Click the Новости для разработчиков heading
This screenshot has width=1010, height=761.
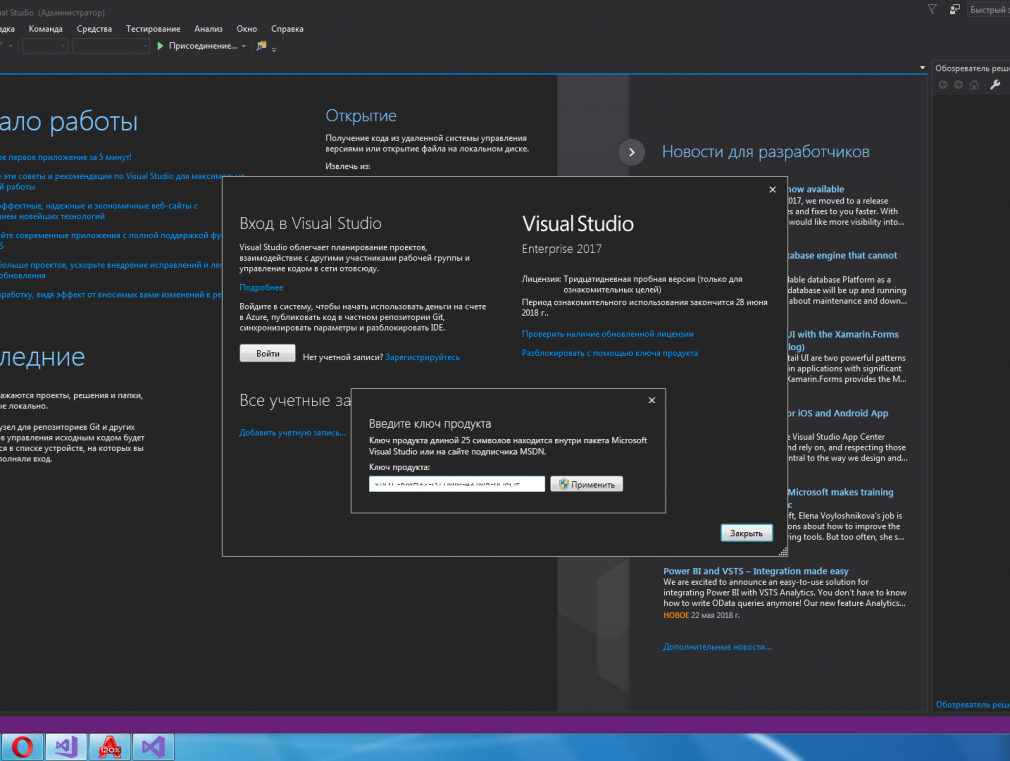click(766, 151)
